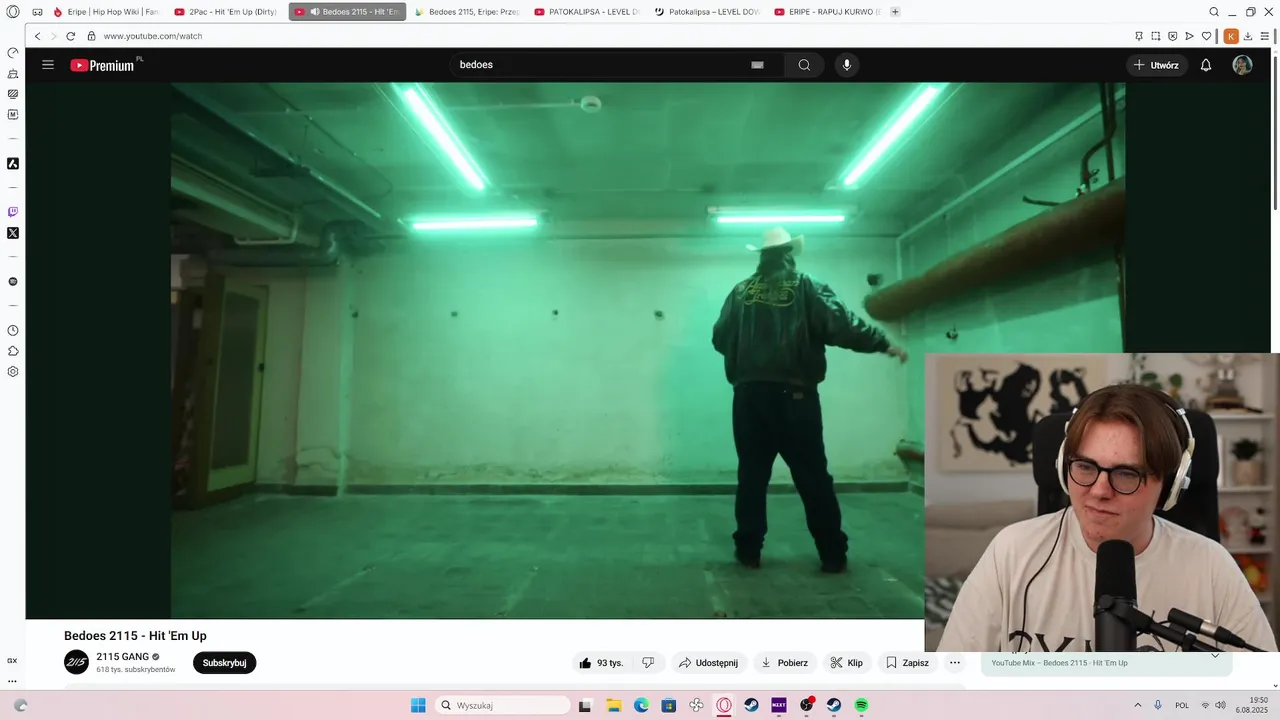Like the video showing 93 tys.
The image size is (1280, 720).
pos(601,663)
